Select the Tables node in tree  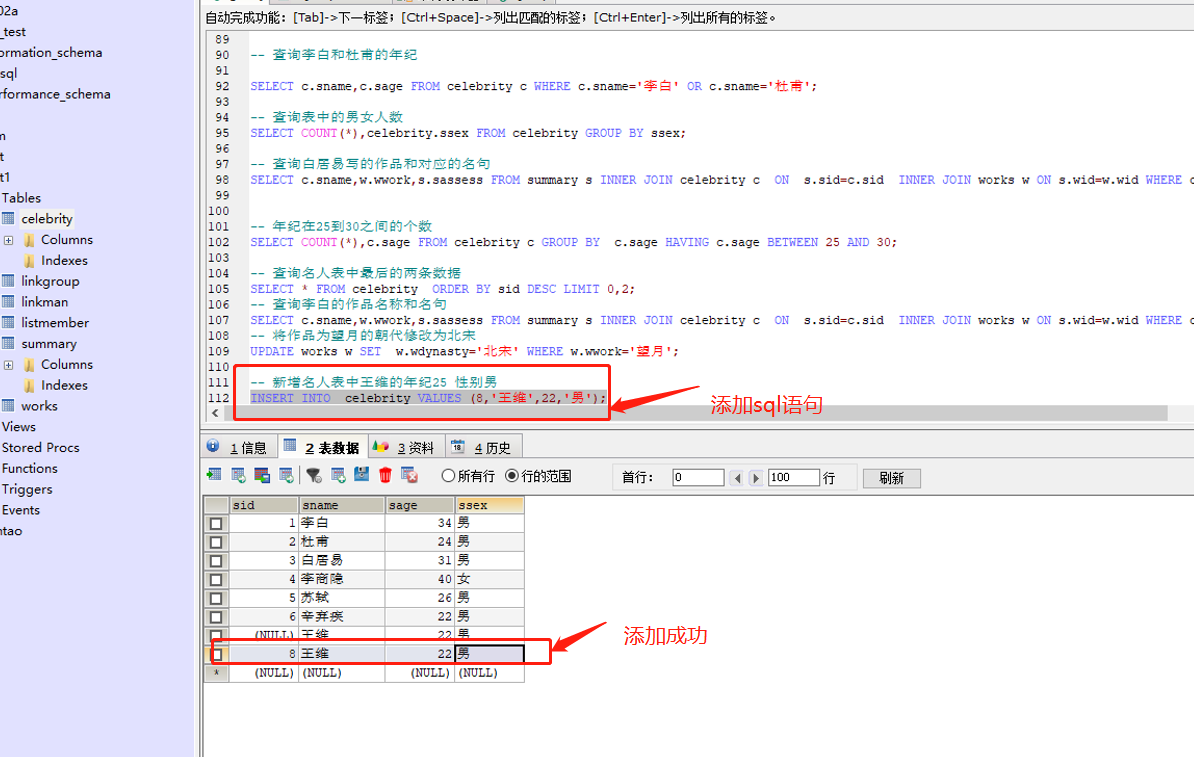click(21, 198)
